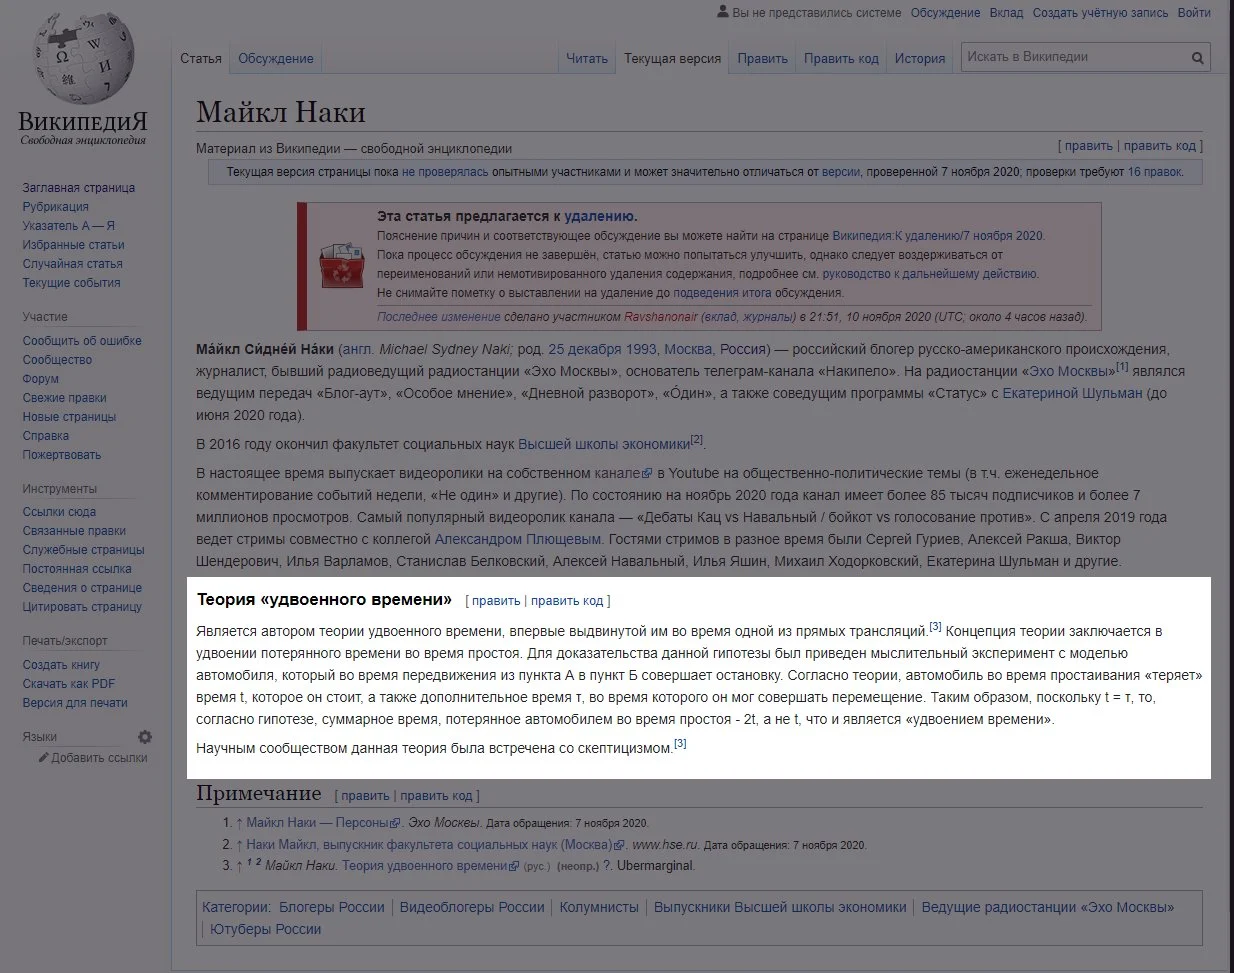Screen dimensions: 1234x973
Task: Open the Ютуберы России category
Action: (266, 930)
